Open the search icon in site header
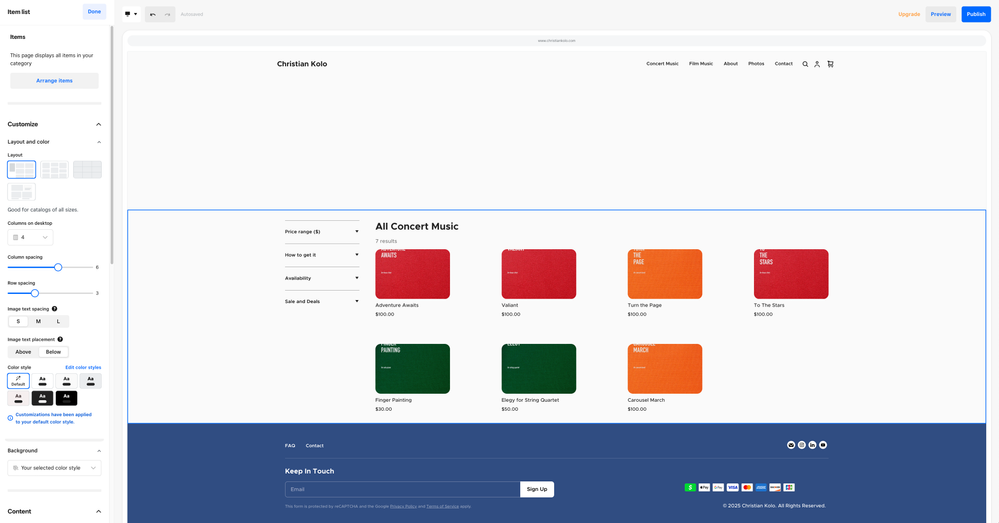 click(x=805, y=64)
